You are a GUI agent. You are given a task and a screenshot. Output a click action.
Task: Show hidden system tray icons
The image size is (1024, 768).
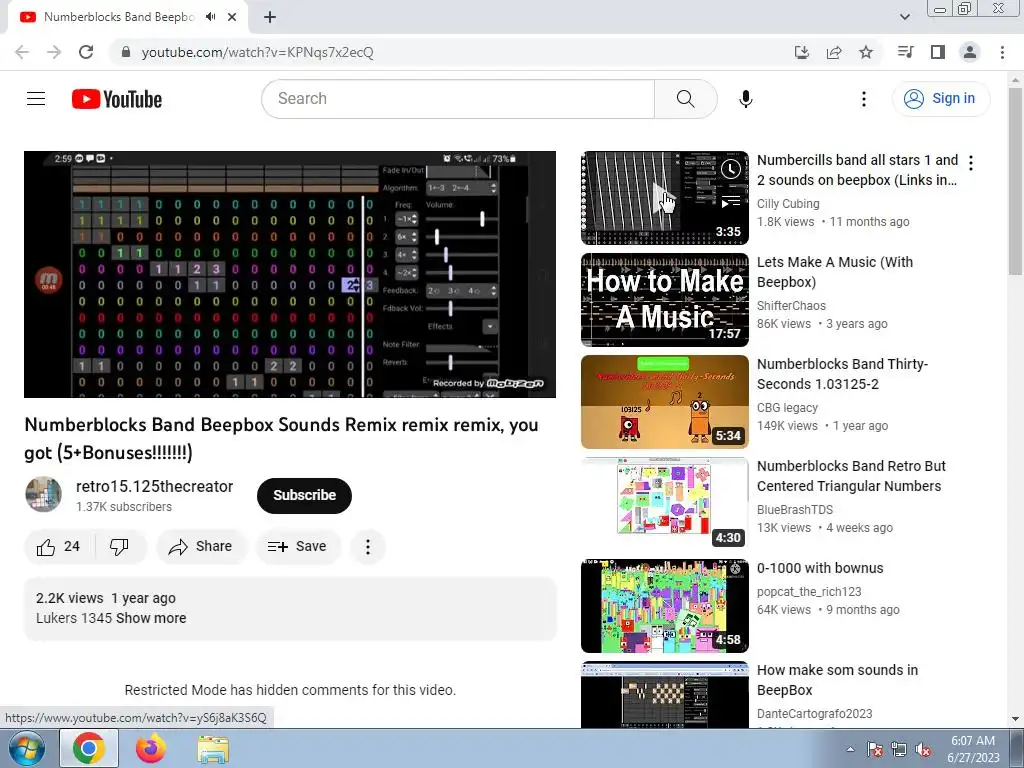pyautogui.click(x=850, y=749)
